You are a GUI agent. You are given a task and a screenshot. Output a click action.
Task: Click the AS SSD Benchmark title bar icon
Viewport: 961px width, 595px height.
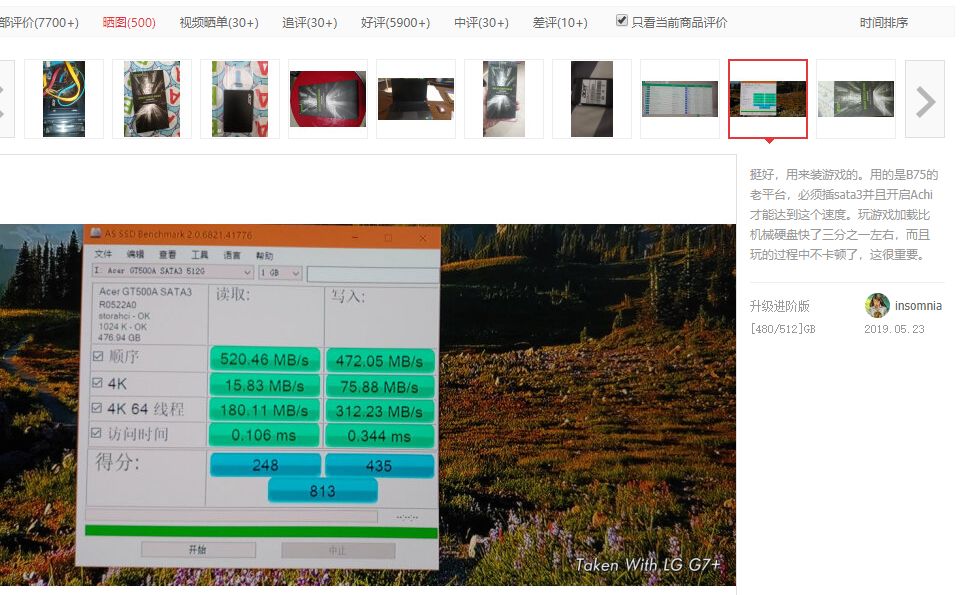click(x=96, y=233)
